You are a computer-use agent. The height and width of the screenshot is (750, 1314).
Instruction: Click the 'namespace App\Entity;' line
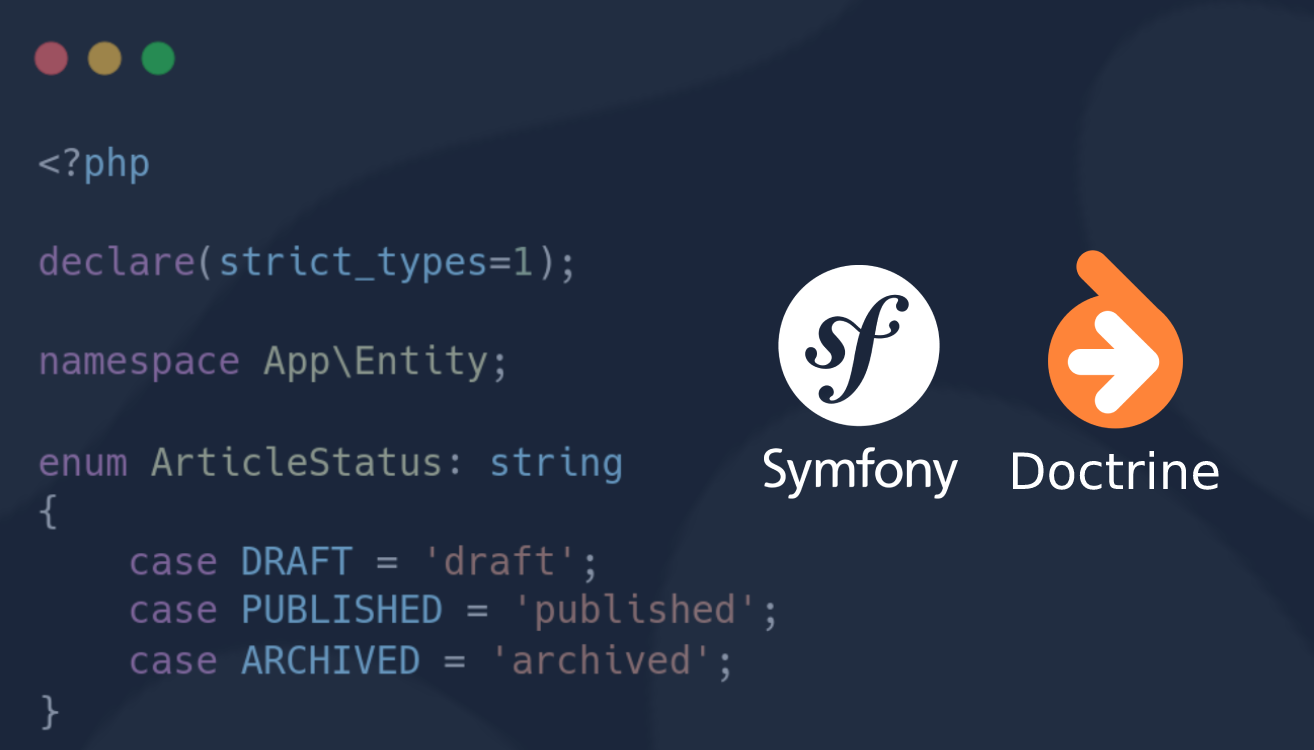pyautogui.click(x=273, y=362)
